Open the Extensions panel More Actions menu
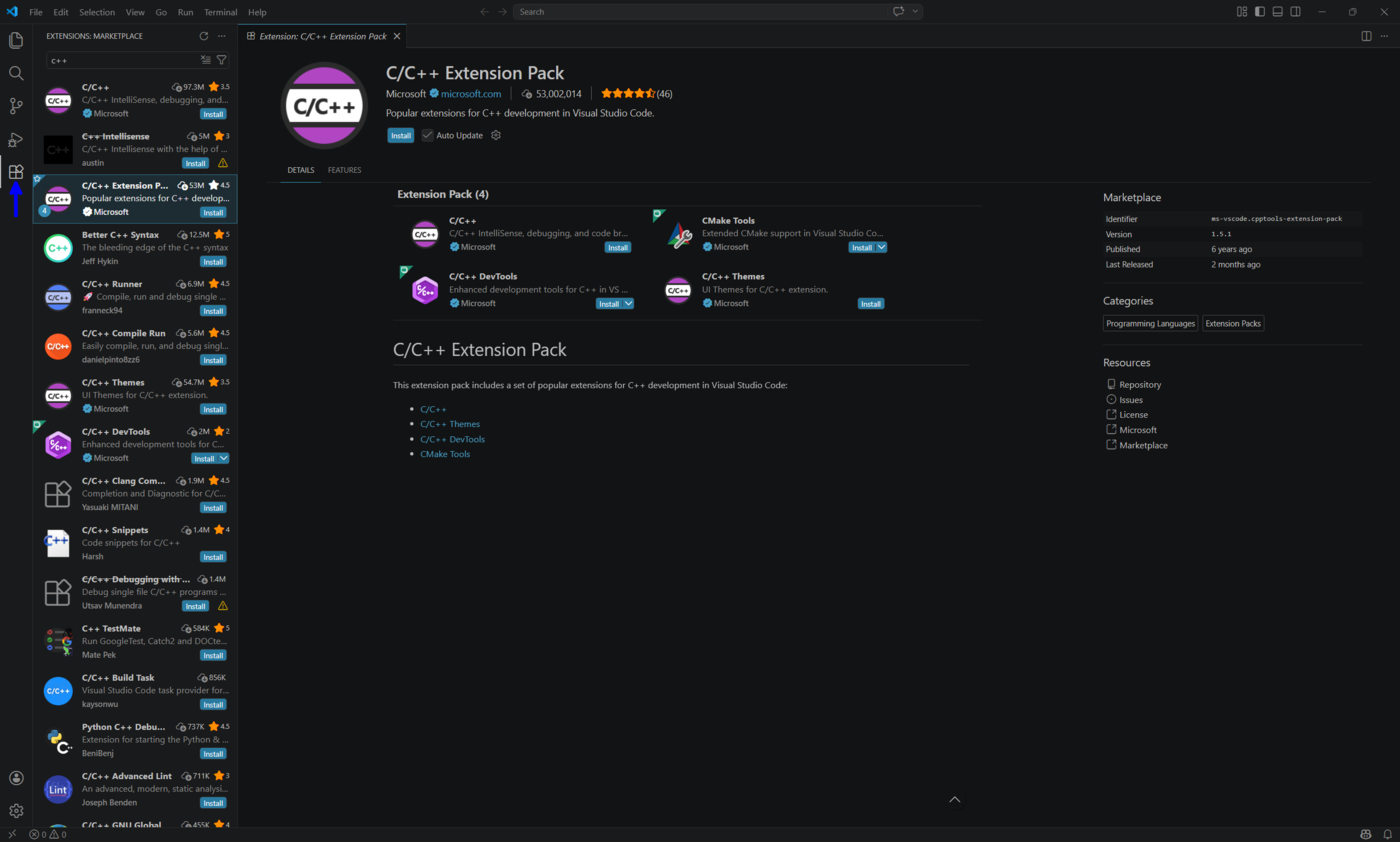The image size is (1400, 842). (221, 35)
